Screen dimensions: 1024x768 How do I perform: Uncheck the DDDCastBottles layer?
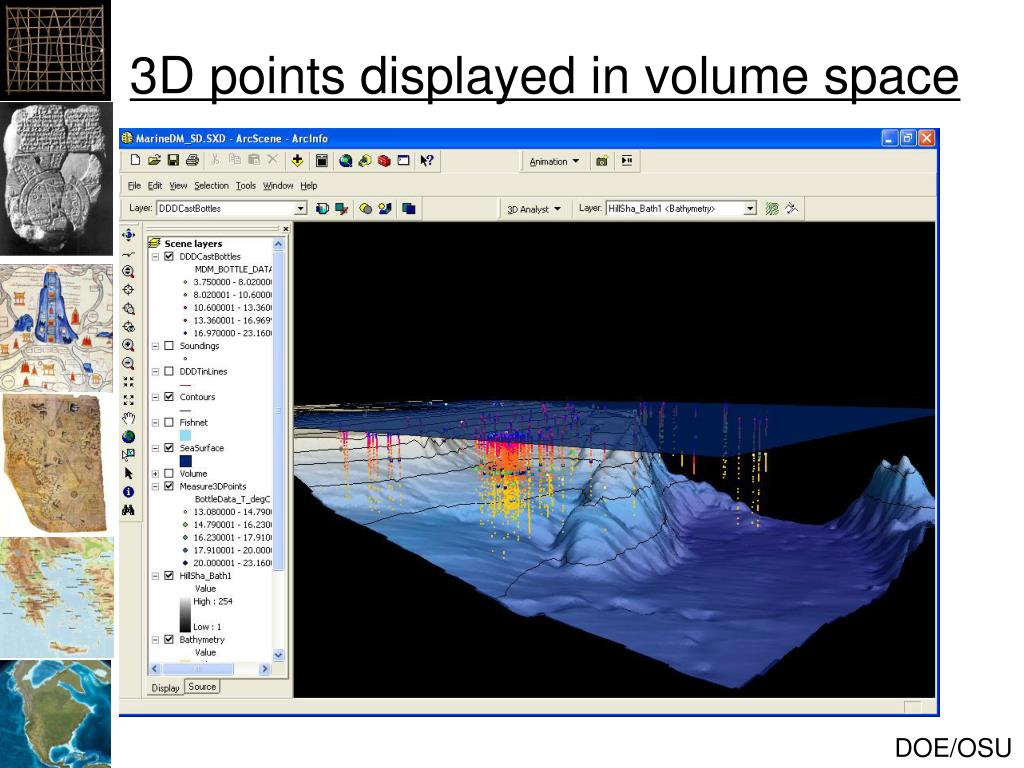pos(169,257)
